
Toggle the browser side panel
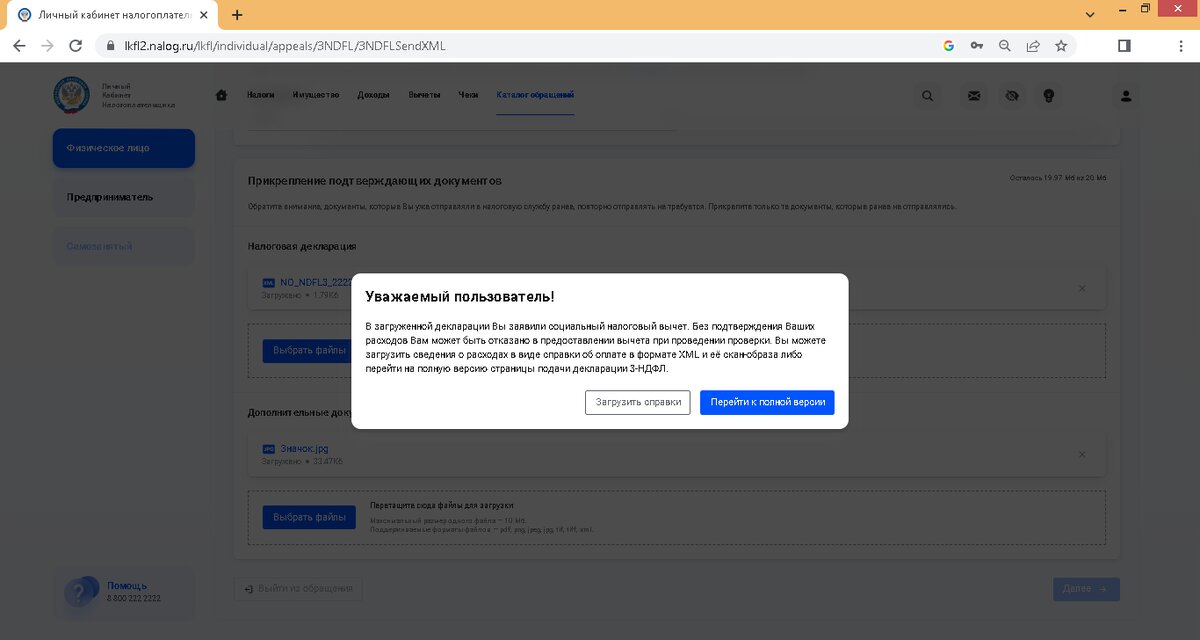pyautogui.click(x=1124, y=46)
